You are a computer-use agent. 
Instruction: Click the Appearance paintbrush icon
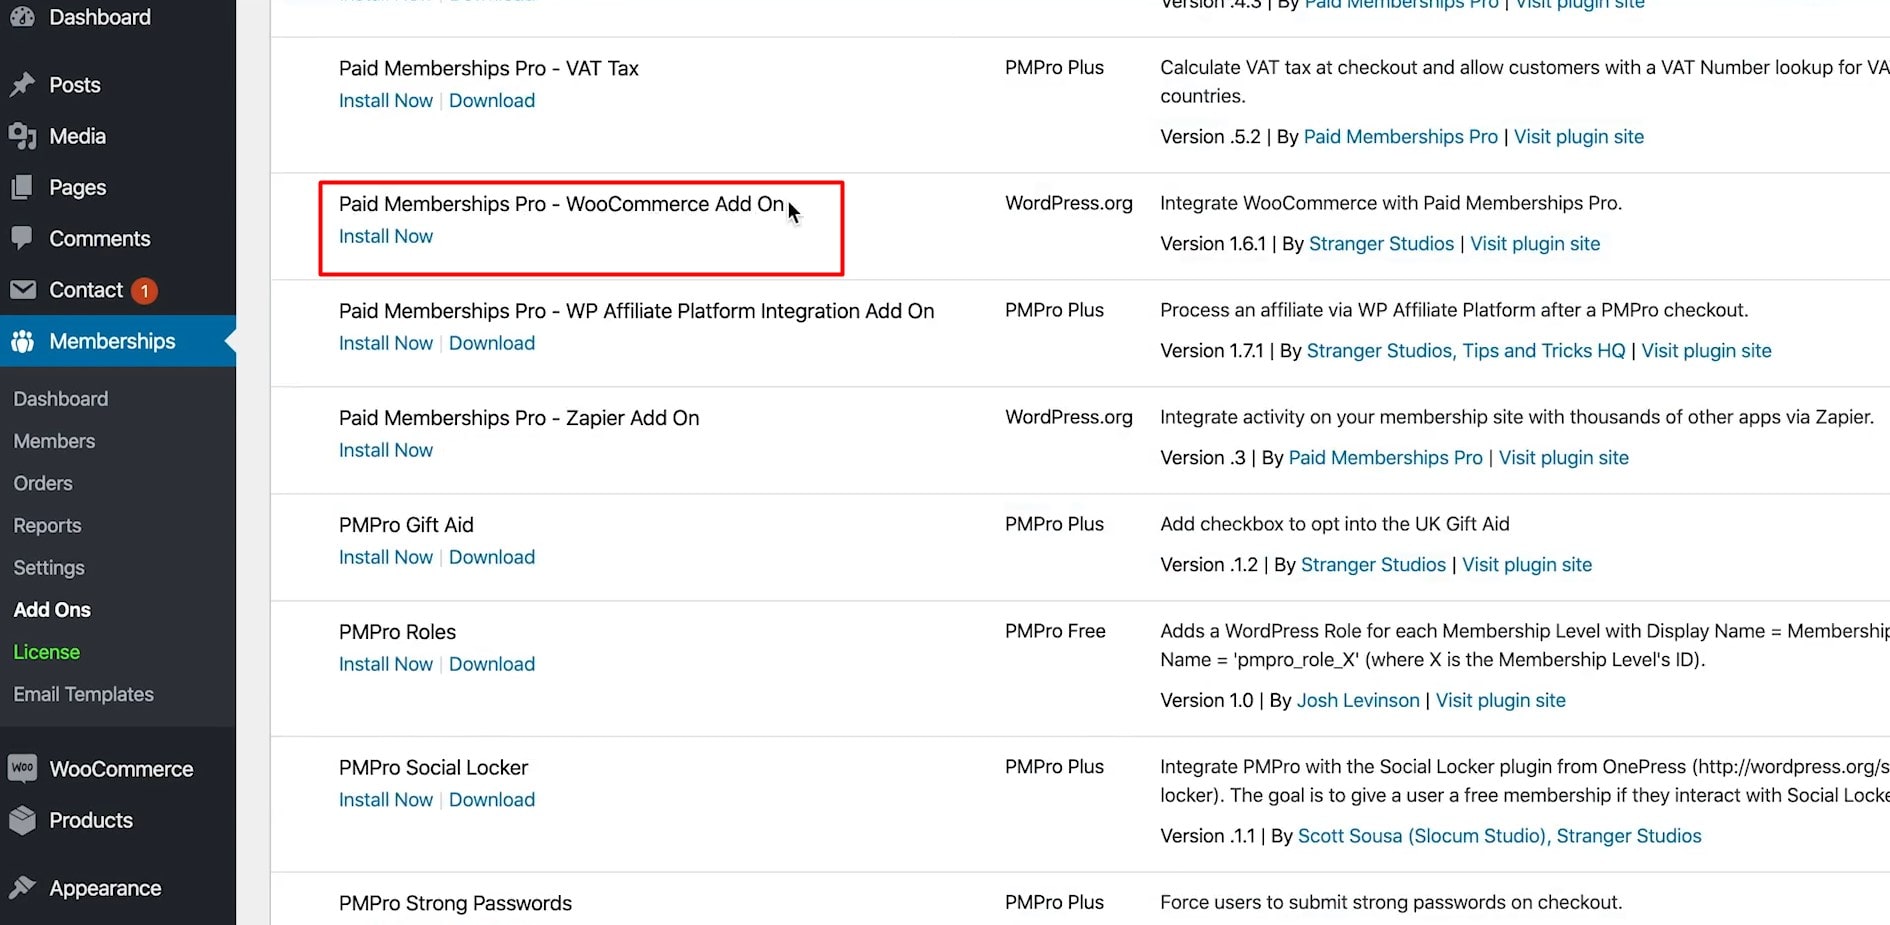(x=22, y=888)
